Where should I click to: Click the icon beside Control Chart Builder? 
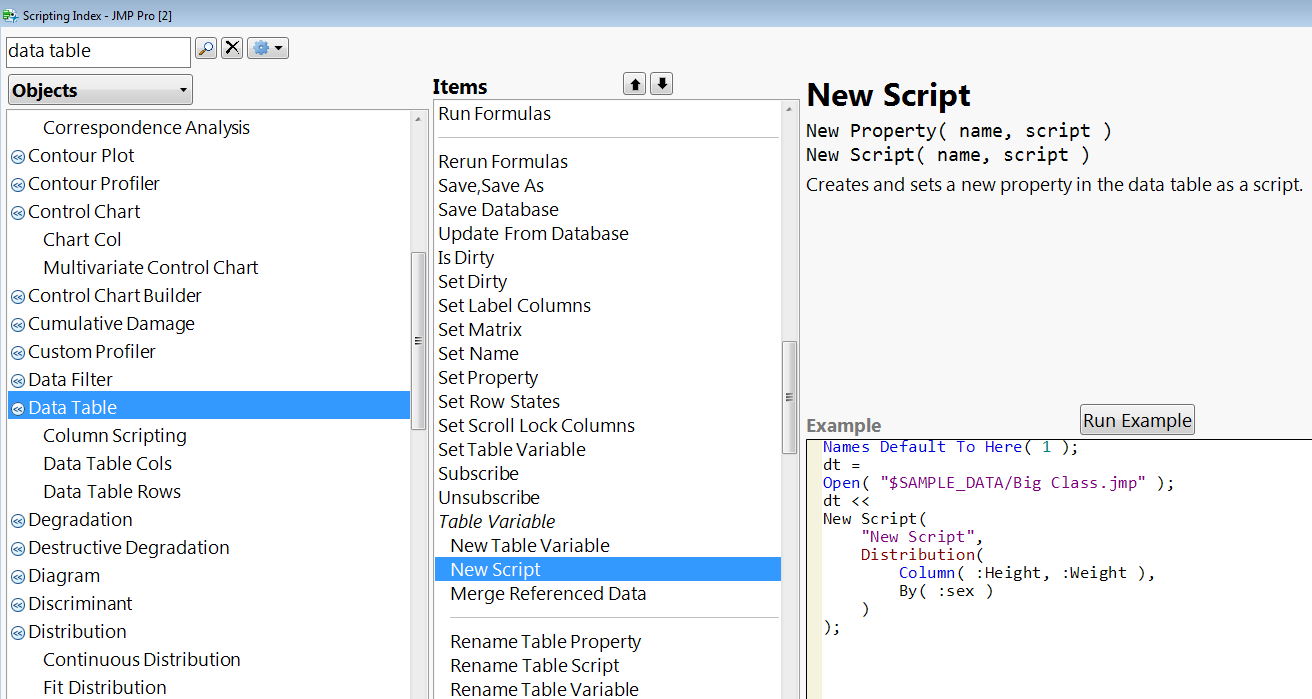coord(18,297)
